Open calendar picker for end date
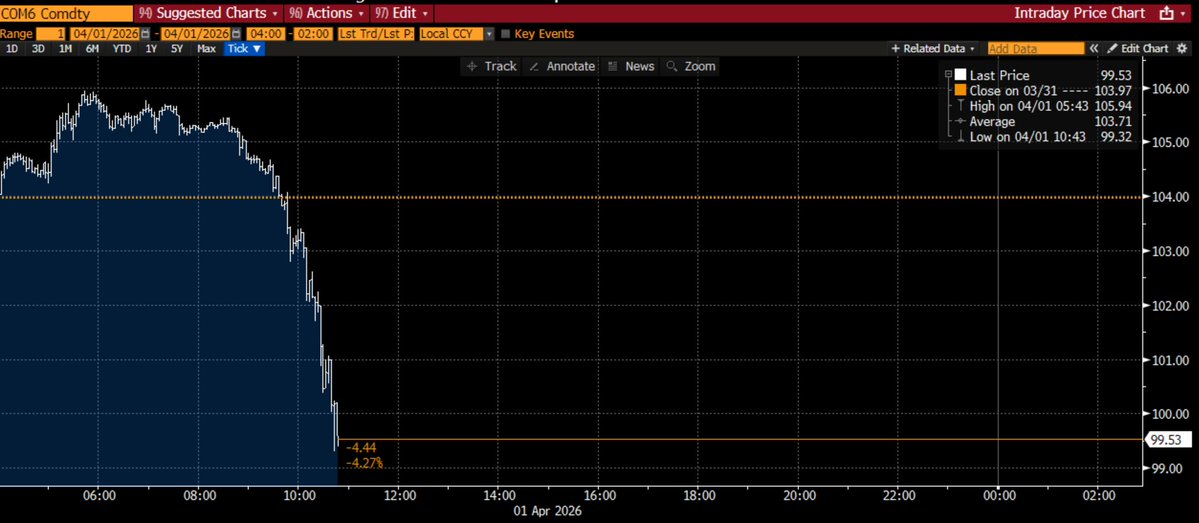Viewport: 1199px width, 523px height. (x=236, y=34)
